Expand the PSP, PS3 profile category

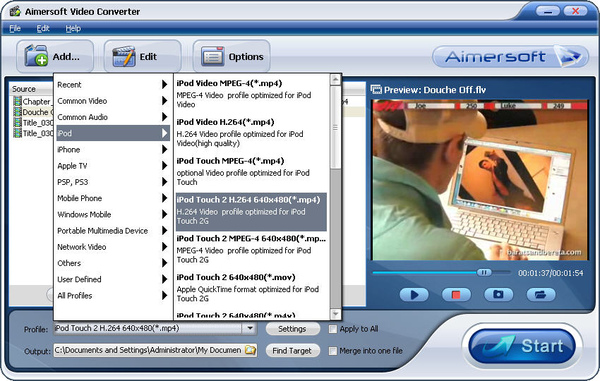click(x=112, y=182)
